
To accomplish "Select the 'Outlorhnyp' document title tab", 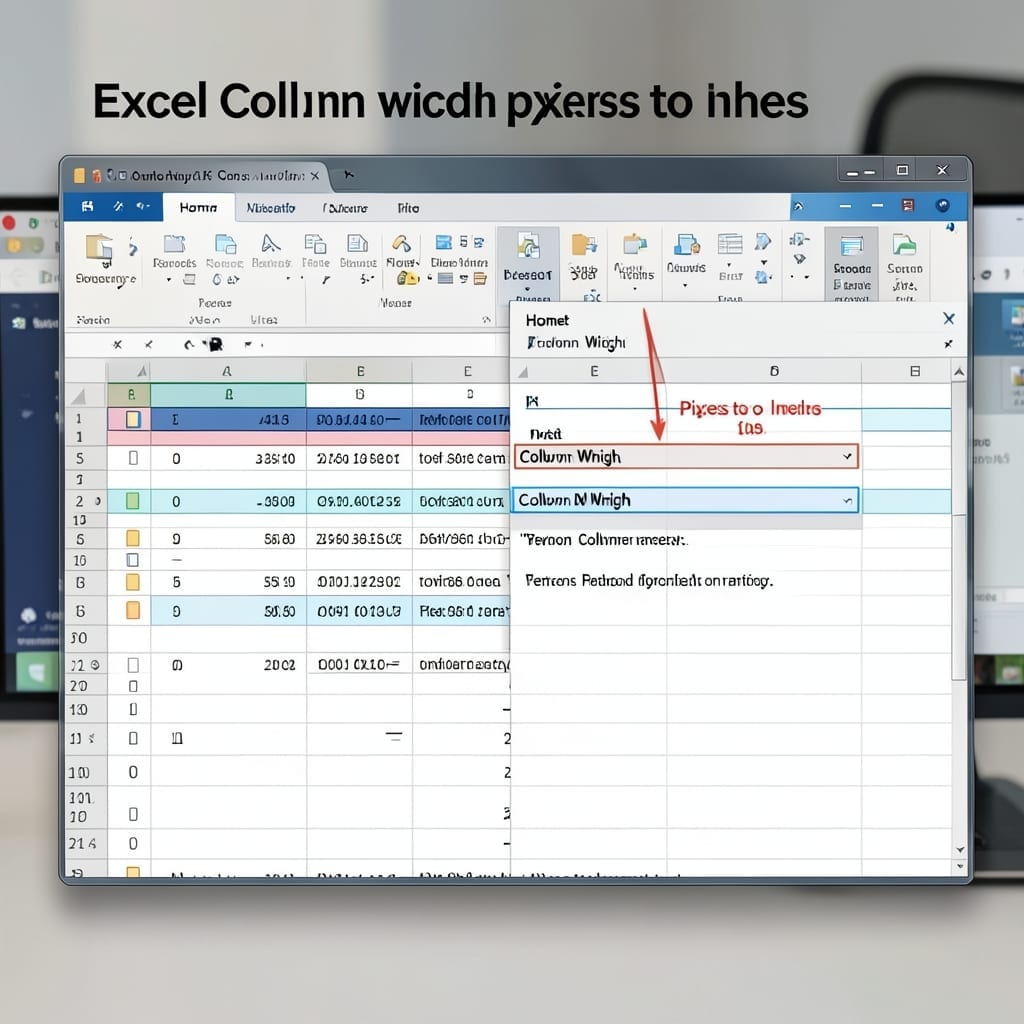I will (x=217, y=176).
